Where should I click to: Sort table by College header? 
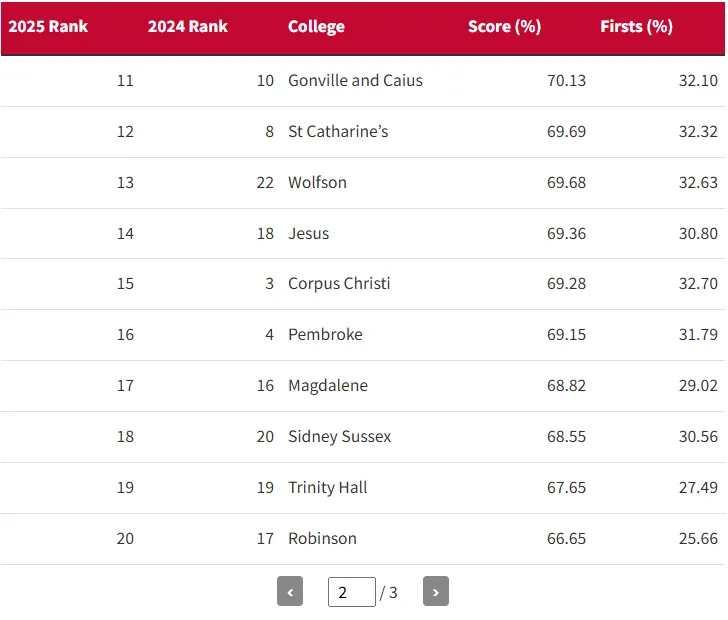pyautogui.click(x=316, y=27)
